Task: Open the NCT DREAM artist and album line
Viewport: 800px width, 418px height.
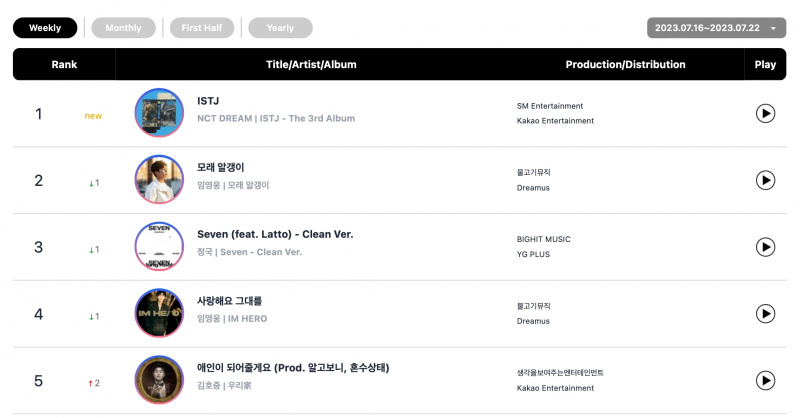Action: [276, 118]
